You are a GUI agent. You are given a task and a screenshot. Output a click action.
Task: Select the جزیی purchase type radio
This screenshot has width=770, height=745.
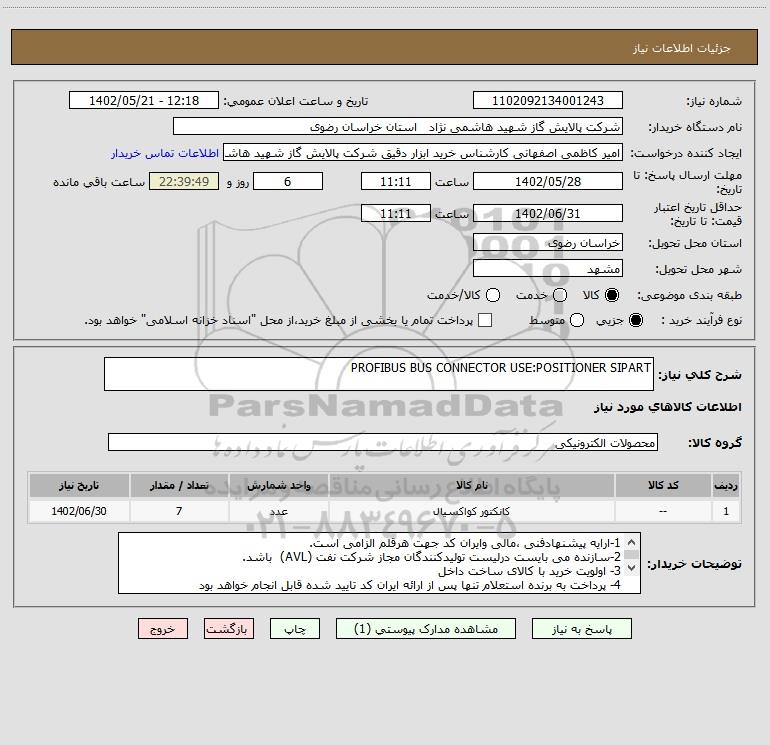tap(636, 320)
